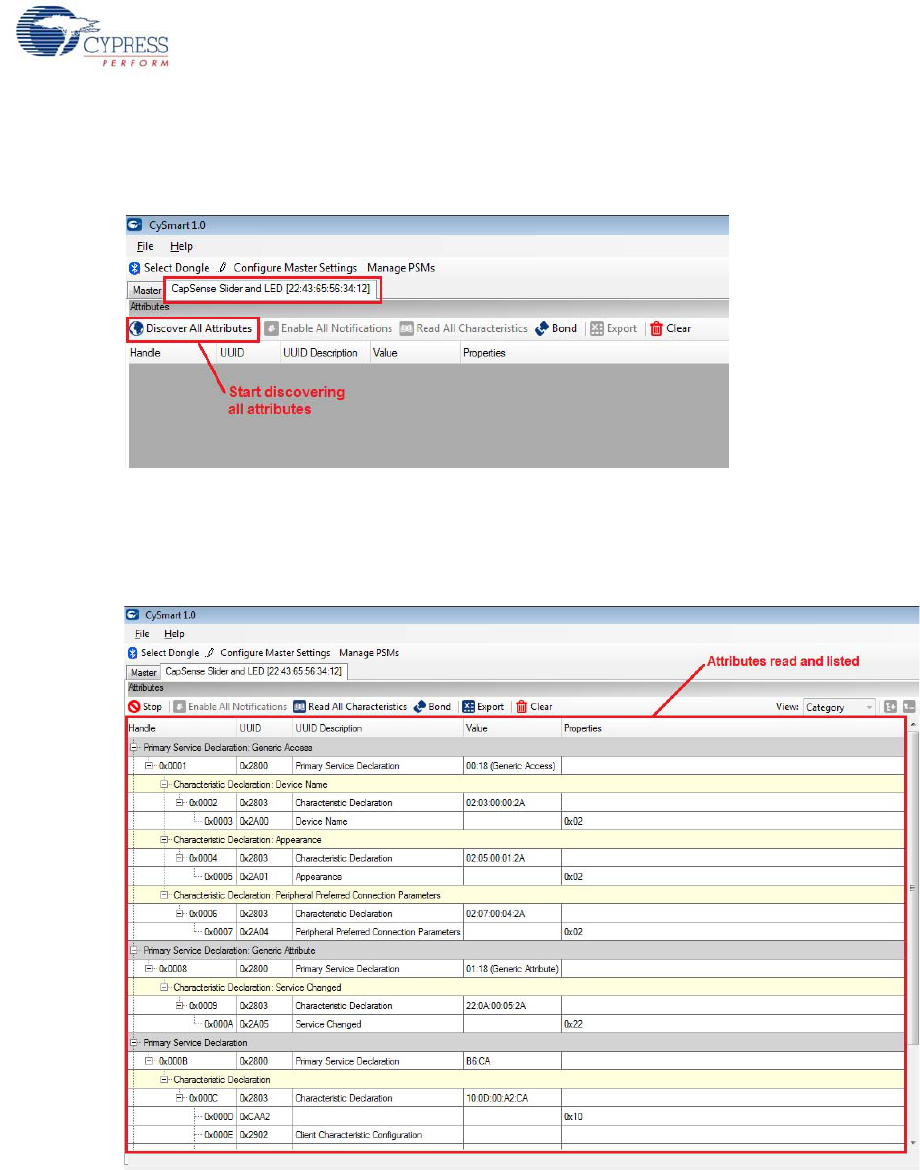Image resolution: width=920 pixels, height=1170 pixels.
Task: Click Manage PSMs in upper window
Action: click(x=401, y=268)
